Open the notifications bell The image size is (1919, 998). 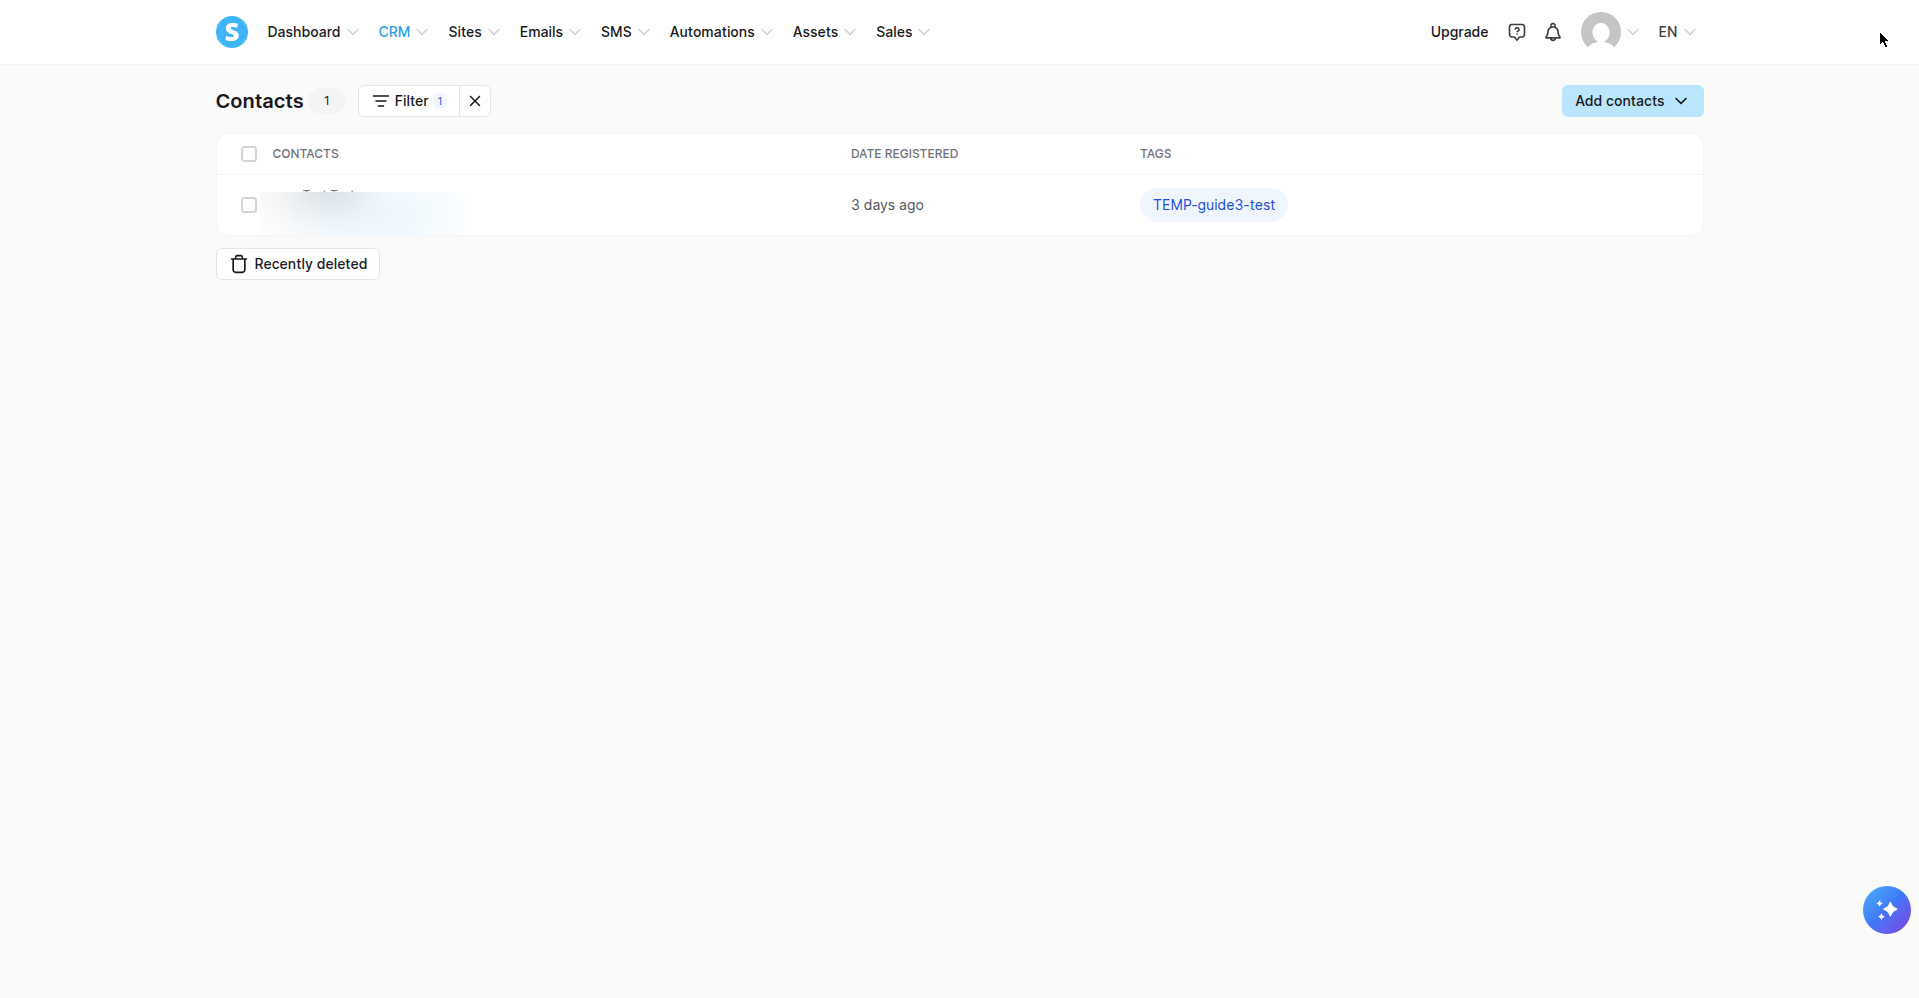(x=1553, y=32)
